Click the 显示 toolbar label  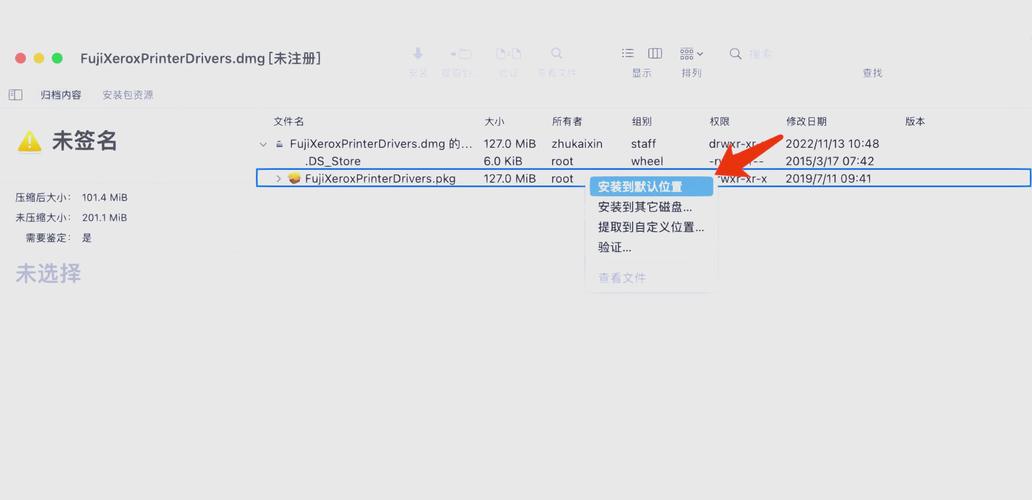642,73
